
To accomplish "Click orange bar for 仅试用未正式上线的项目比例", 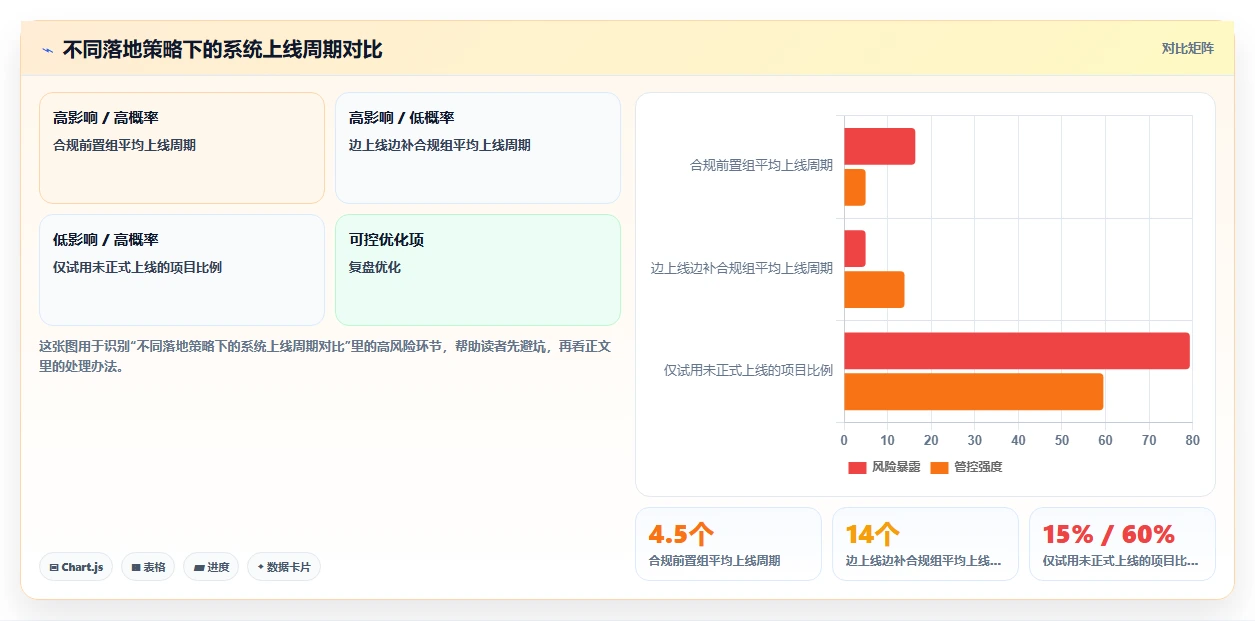I will (973, 391).
